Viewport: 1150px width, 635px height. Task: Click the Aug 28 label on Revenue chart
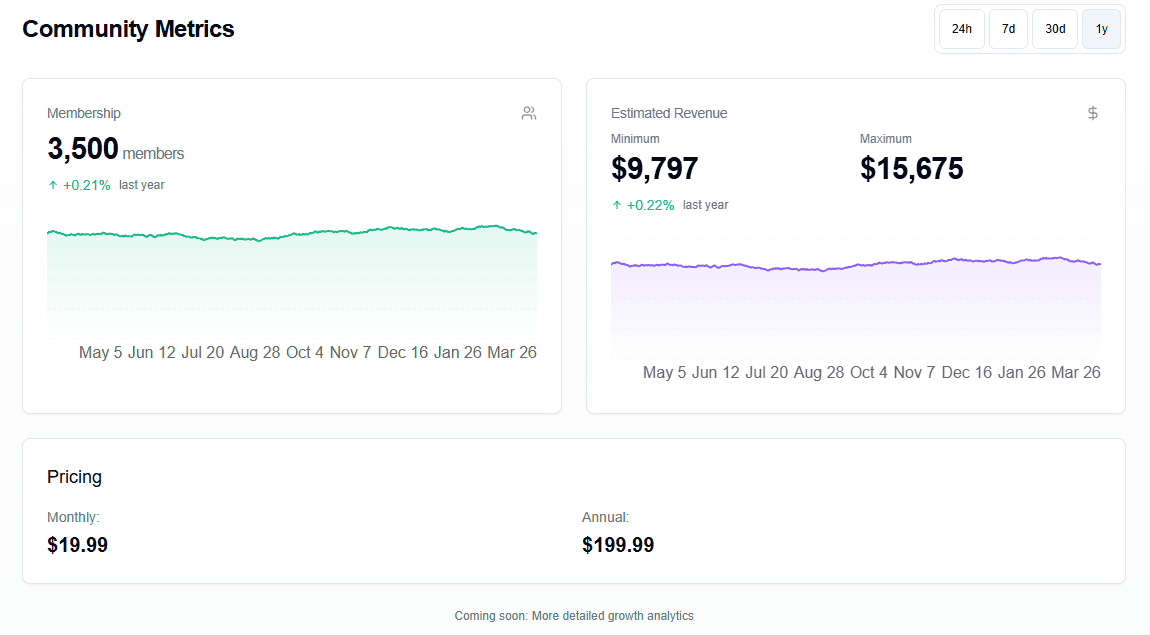pos(819,372)
